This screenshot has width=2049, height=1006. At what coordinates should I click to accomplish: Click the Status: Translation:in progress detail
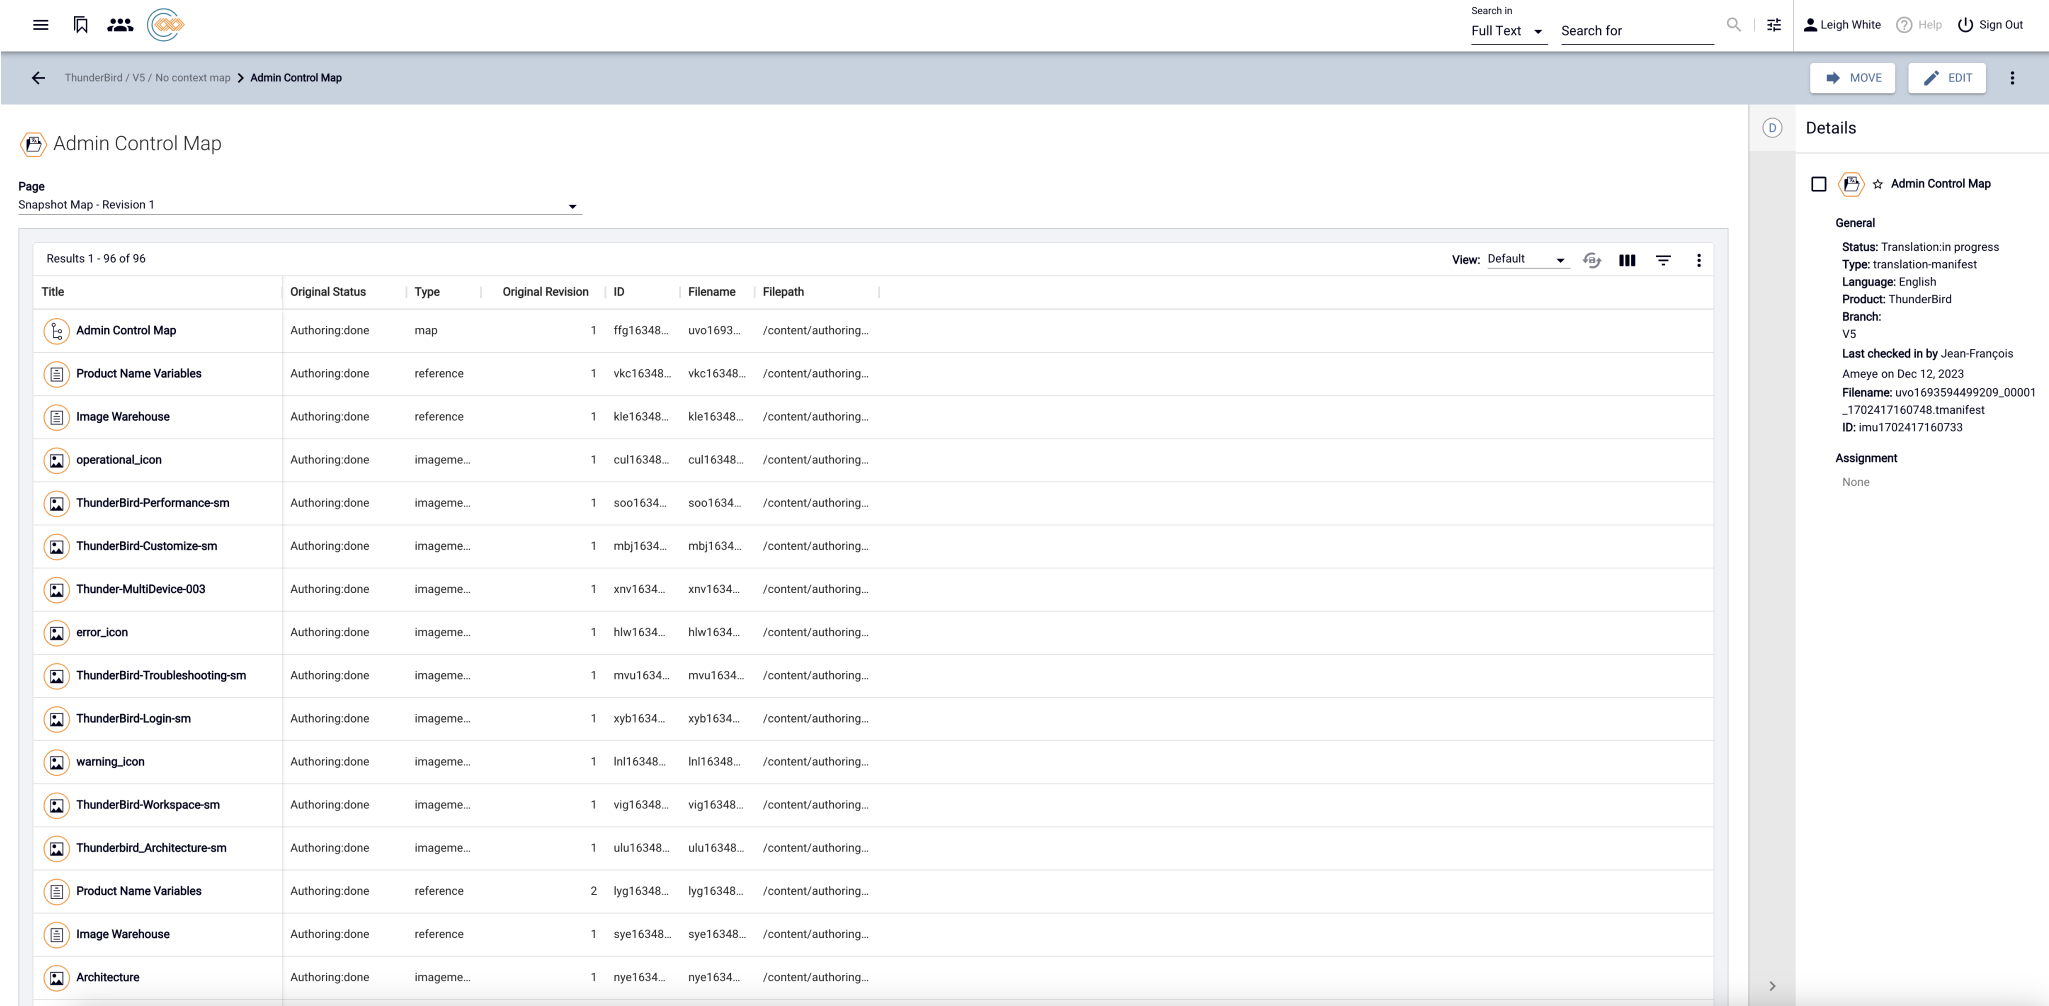pyautogui.click(x=1920, y=247)
